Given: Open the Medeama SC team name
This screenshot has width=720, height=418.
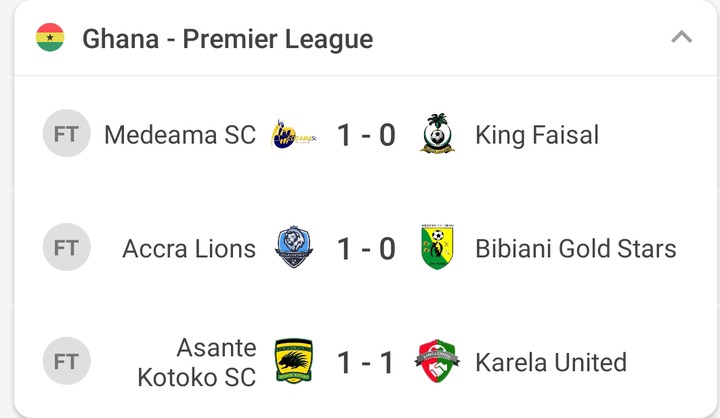Looking at the screenshot, I should click(180, 134).
